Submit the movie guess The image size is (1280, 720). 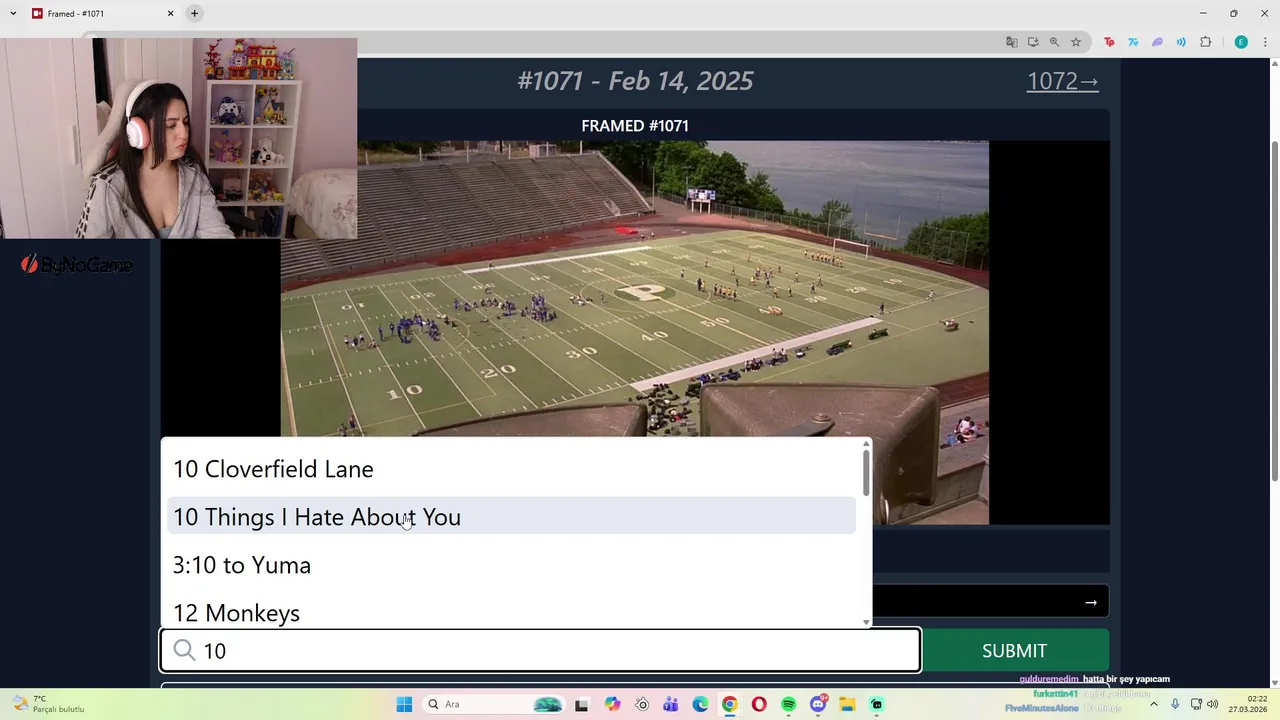(1014, 651)
